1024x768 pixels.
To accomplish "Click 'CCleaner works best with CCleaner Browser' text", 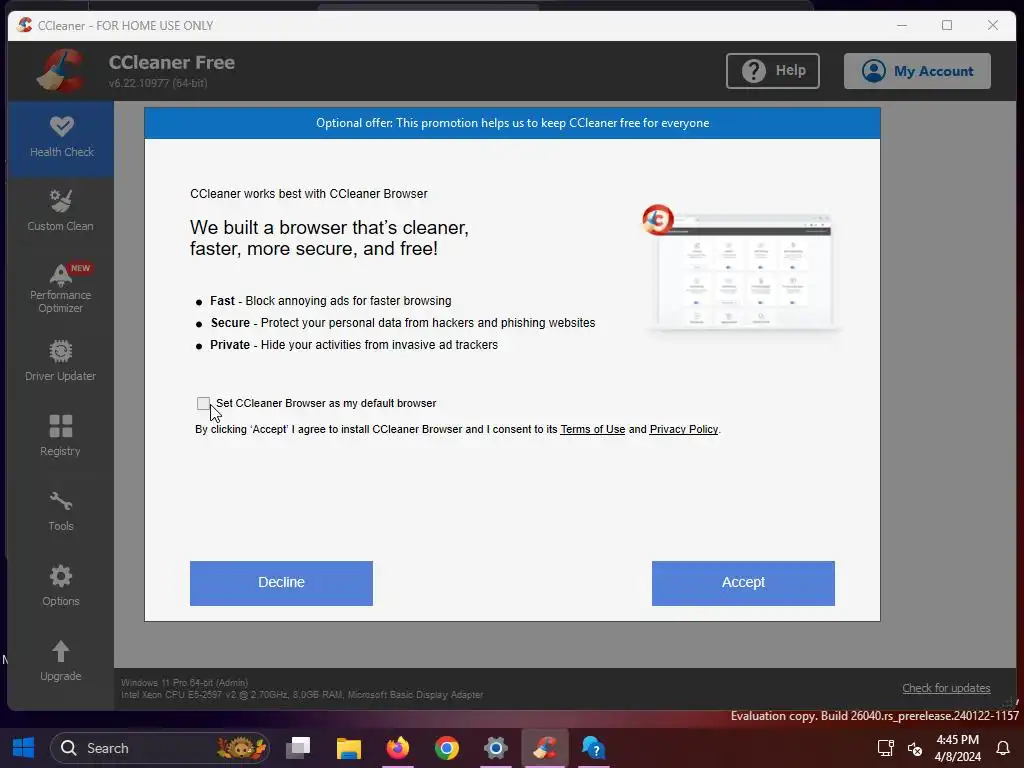I will 309,194.
